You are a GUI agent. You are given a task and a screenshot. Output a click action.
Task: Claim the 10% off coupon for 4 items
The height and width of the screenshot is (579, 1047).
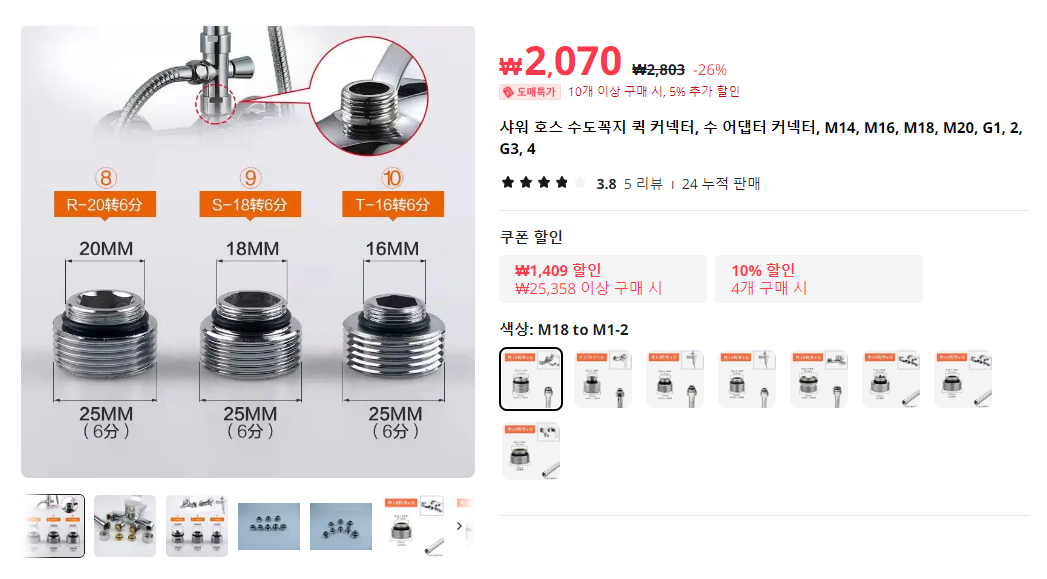pos(819,279)
